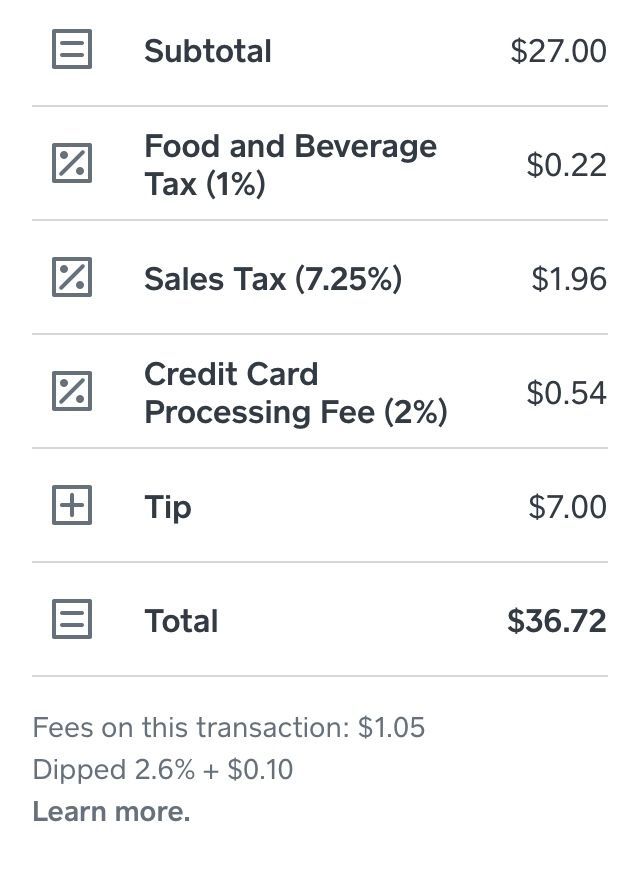Click the $0.54 processing fee amount
Image resolution: width=640 pixels, height=891 pixels.
click(566, 393)
